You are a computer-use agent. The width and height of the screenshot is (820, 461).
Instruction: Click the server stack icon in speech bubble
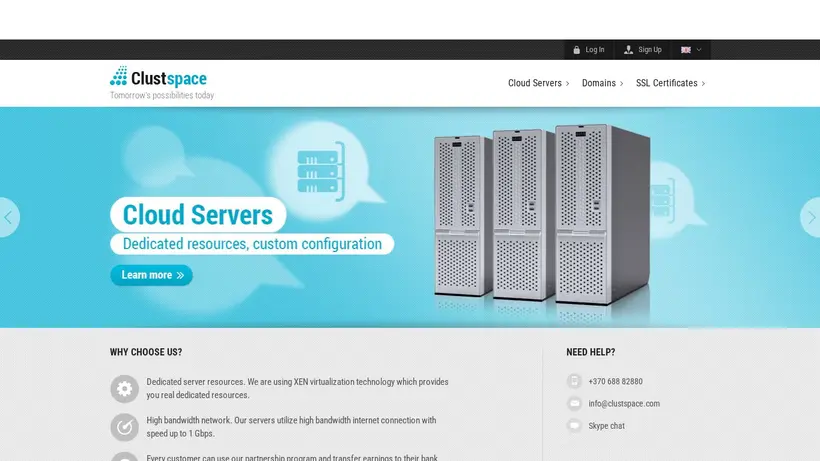click(321, 171)
